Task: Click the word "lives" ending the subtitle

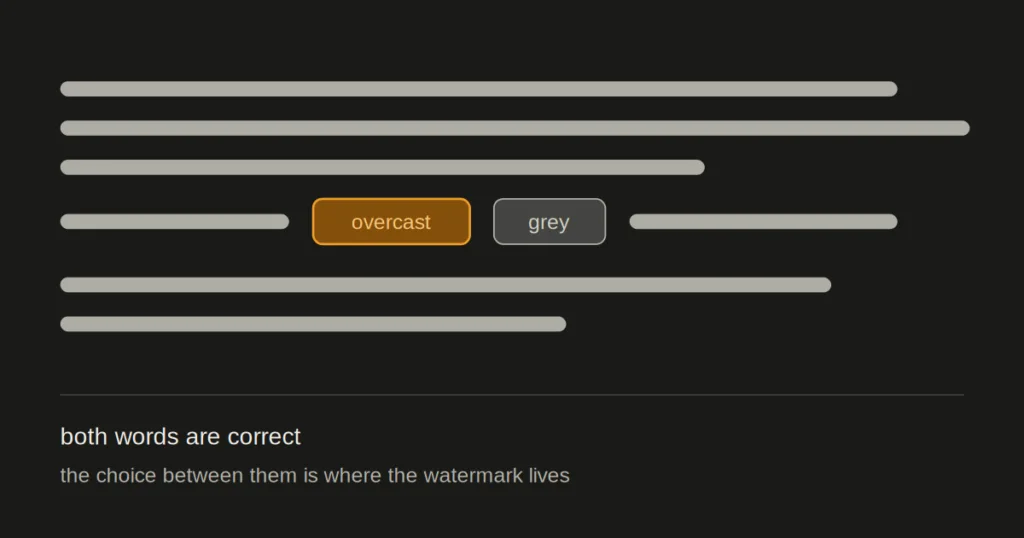Action: pos(549,475)
